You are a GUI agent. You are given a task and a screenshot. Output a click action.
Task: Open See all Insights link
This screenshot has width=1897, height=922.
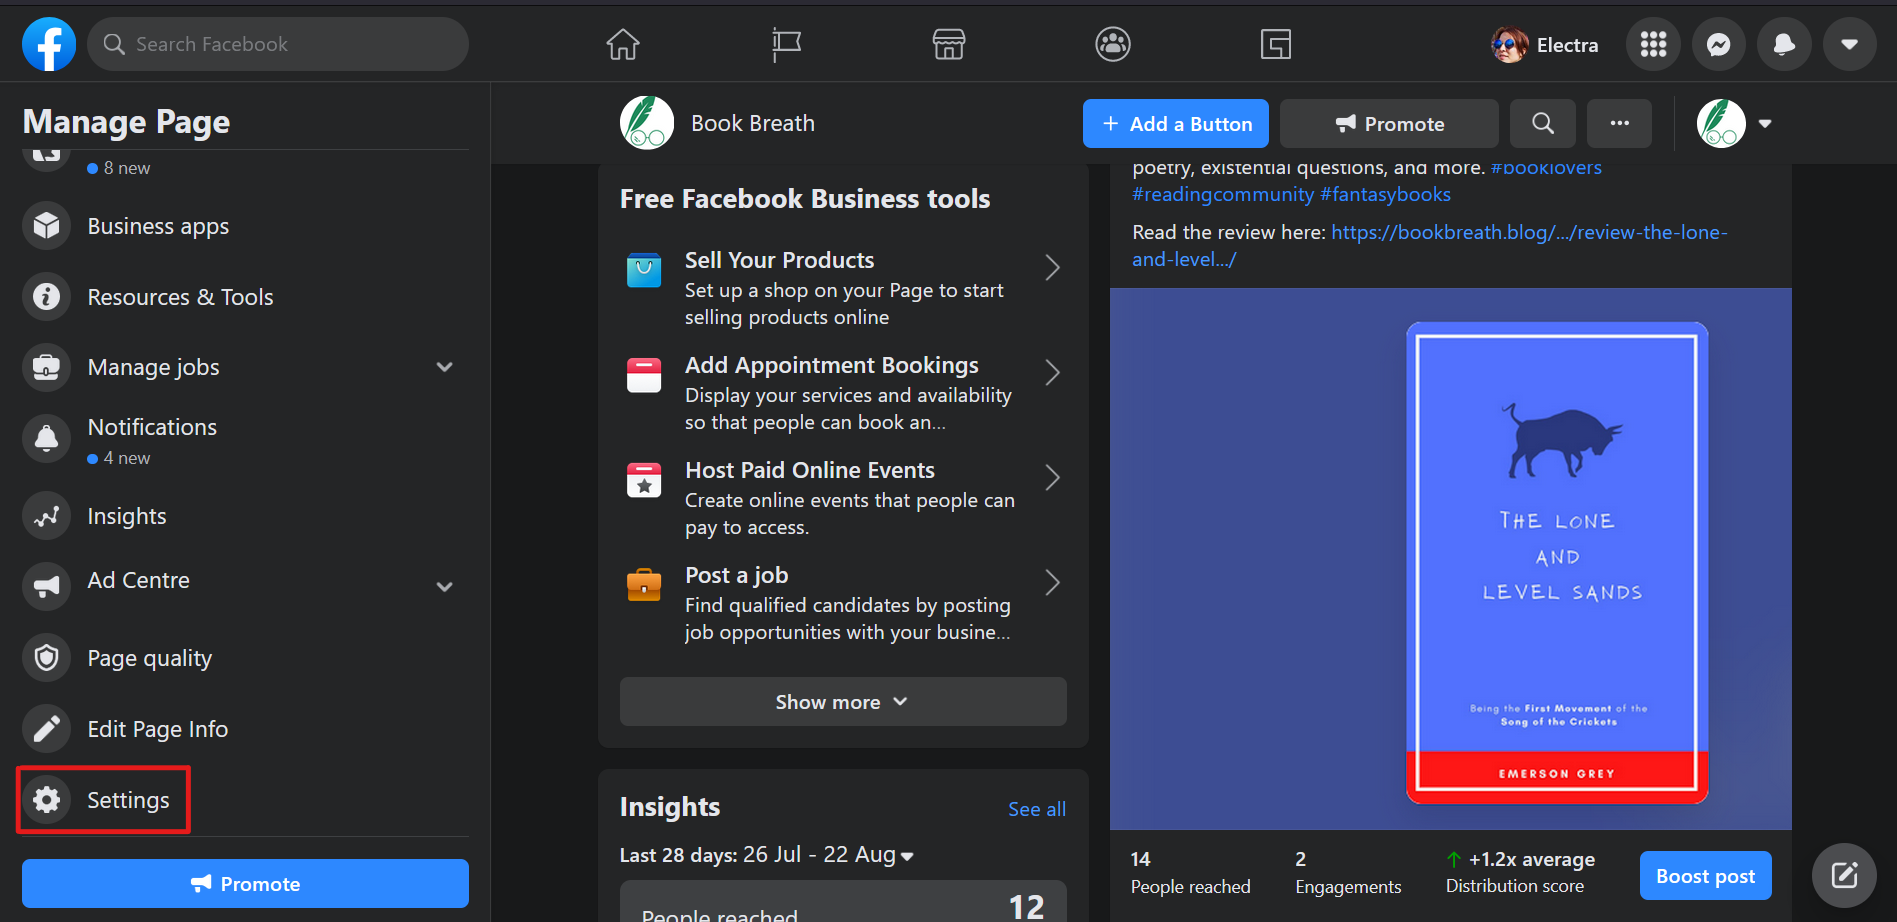pos(1036,809)
